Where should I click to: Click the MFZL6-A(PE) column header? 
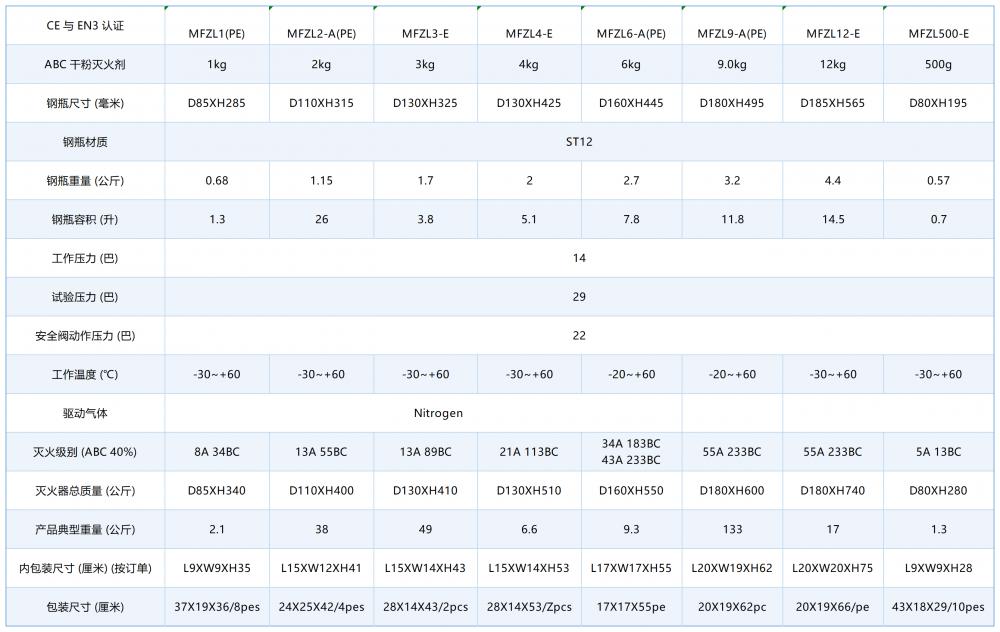[x=631, y=33]
